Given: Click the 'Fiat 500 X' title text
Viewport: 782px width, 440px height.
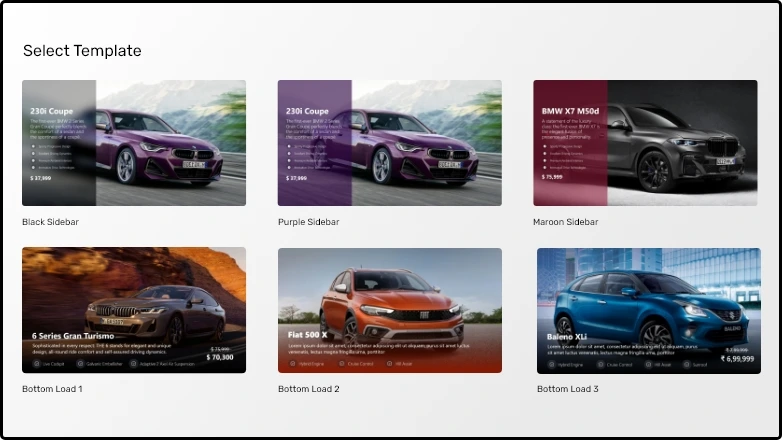Looking at the screenshot, I should pyautogui.click(x=307, y=335).
